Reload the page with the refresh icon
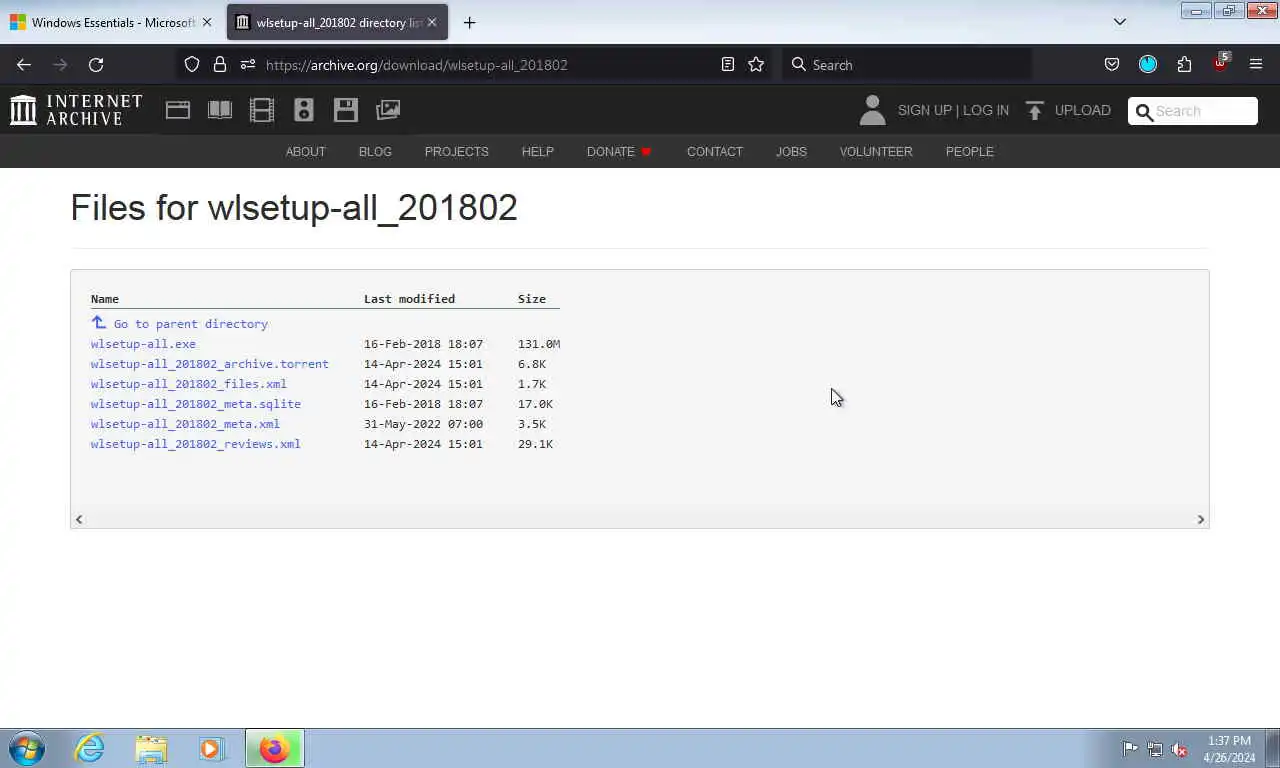This screenshot has height=768, width=1280. tap(96, 65)
